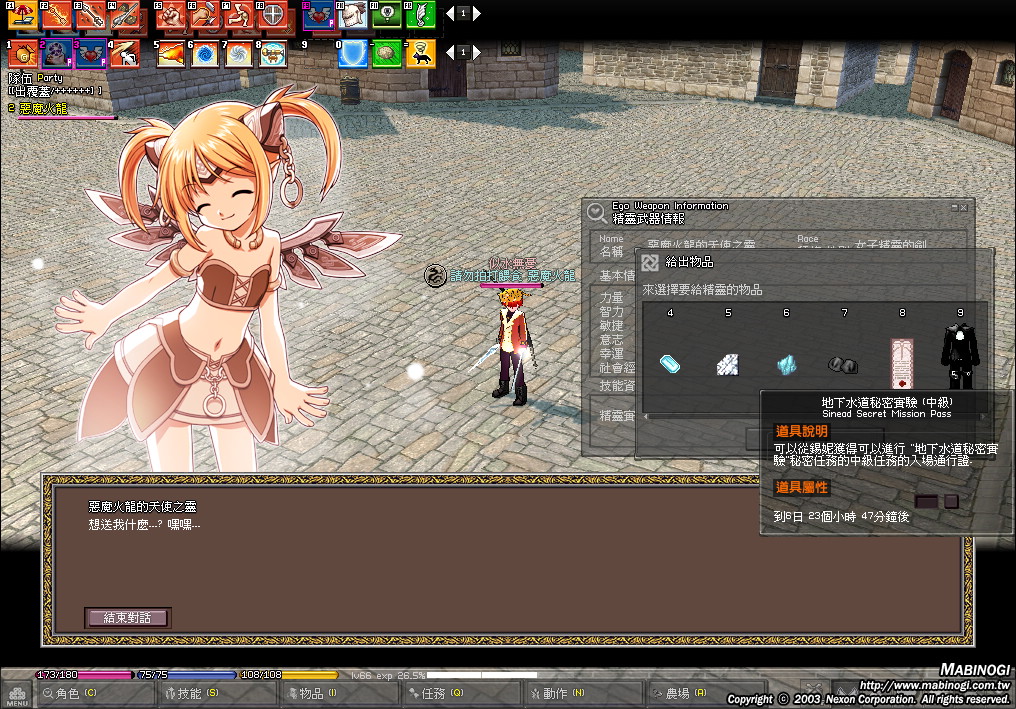This screenshot has height=709, width=1016.
Task: Select the F8 shield defense skill icon
Action: tap(270, 14)
